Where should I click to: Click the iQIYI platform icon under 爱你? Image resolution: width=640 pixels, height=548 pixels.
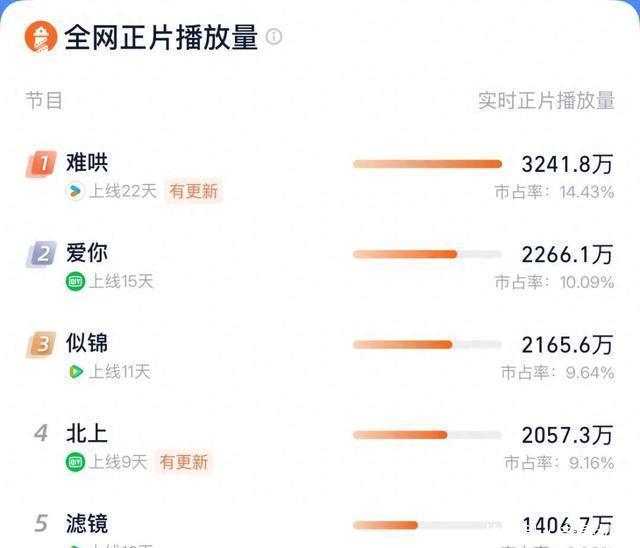pyautogui.click(x=75, y=282)
